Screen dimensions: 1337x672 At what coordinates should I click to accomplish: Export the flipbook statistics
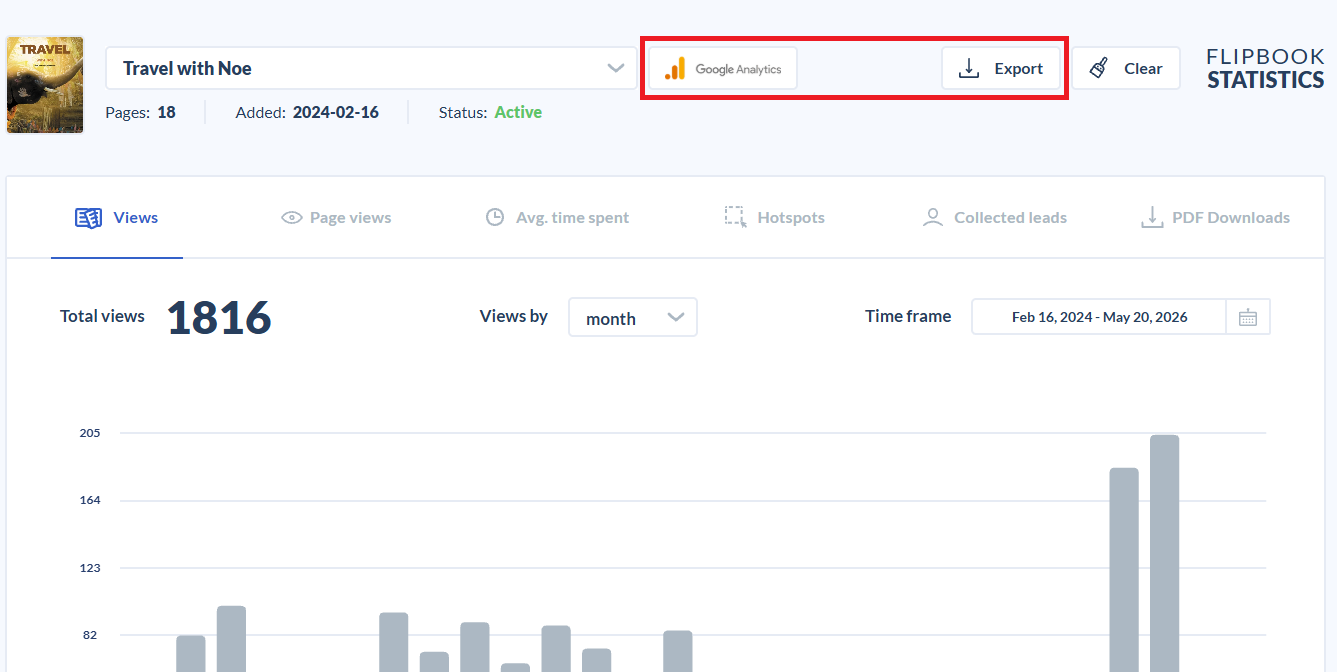click(x=1001, y=69)
